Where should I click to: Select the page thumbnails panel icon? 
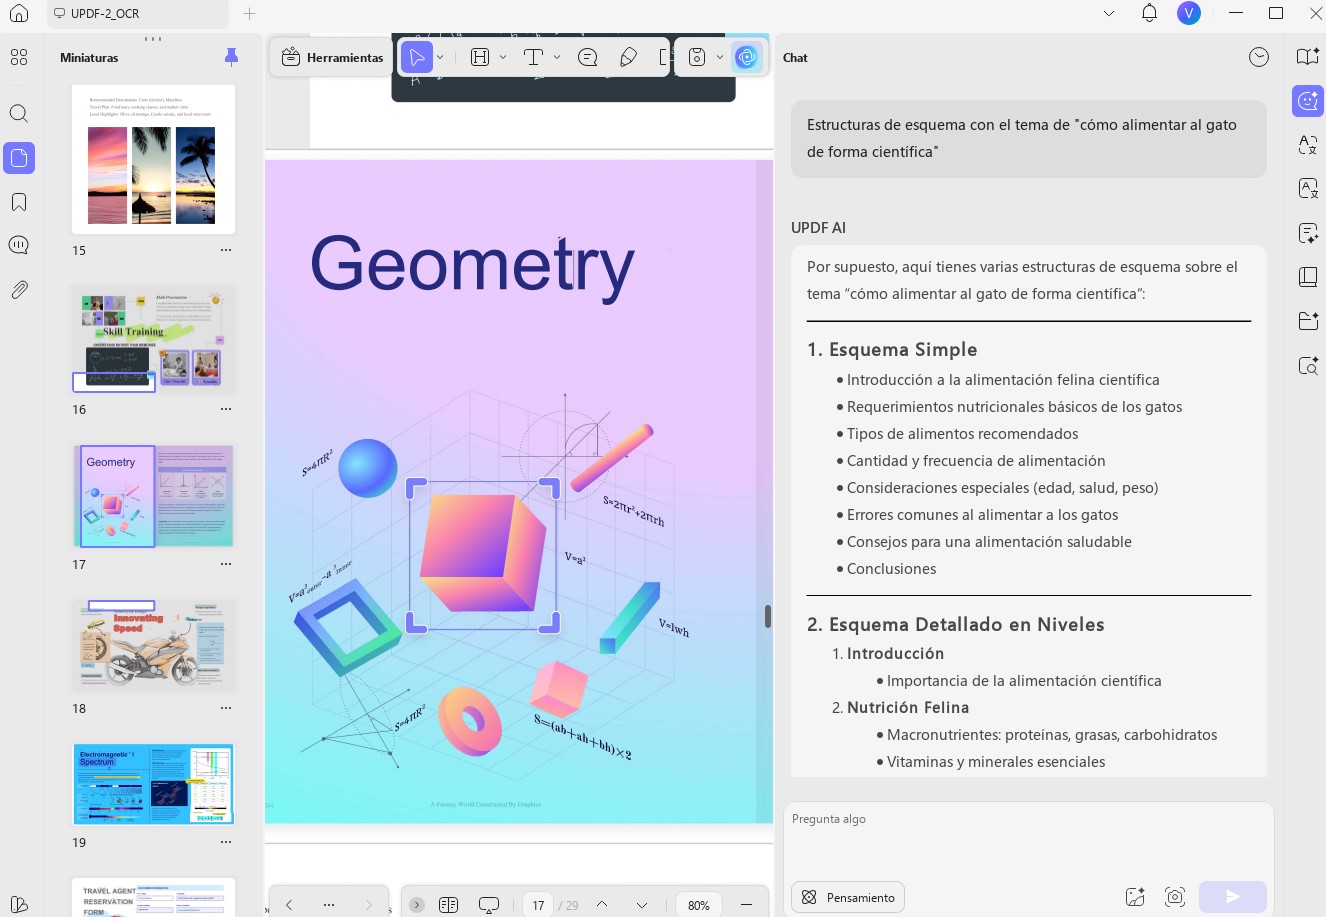pyautogui.click(x=19, y=158)
